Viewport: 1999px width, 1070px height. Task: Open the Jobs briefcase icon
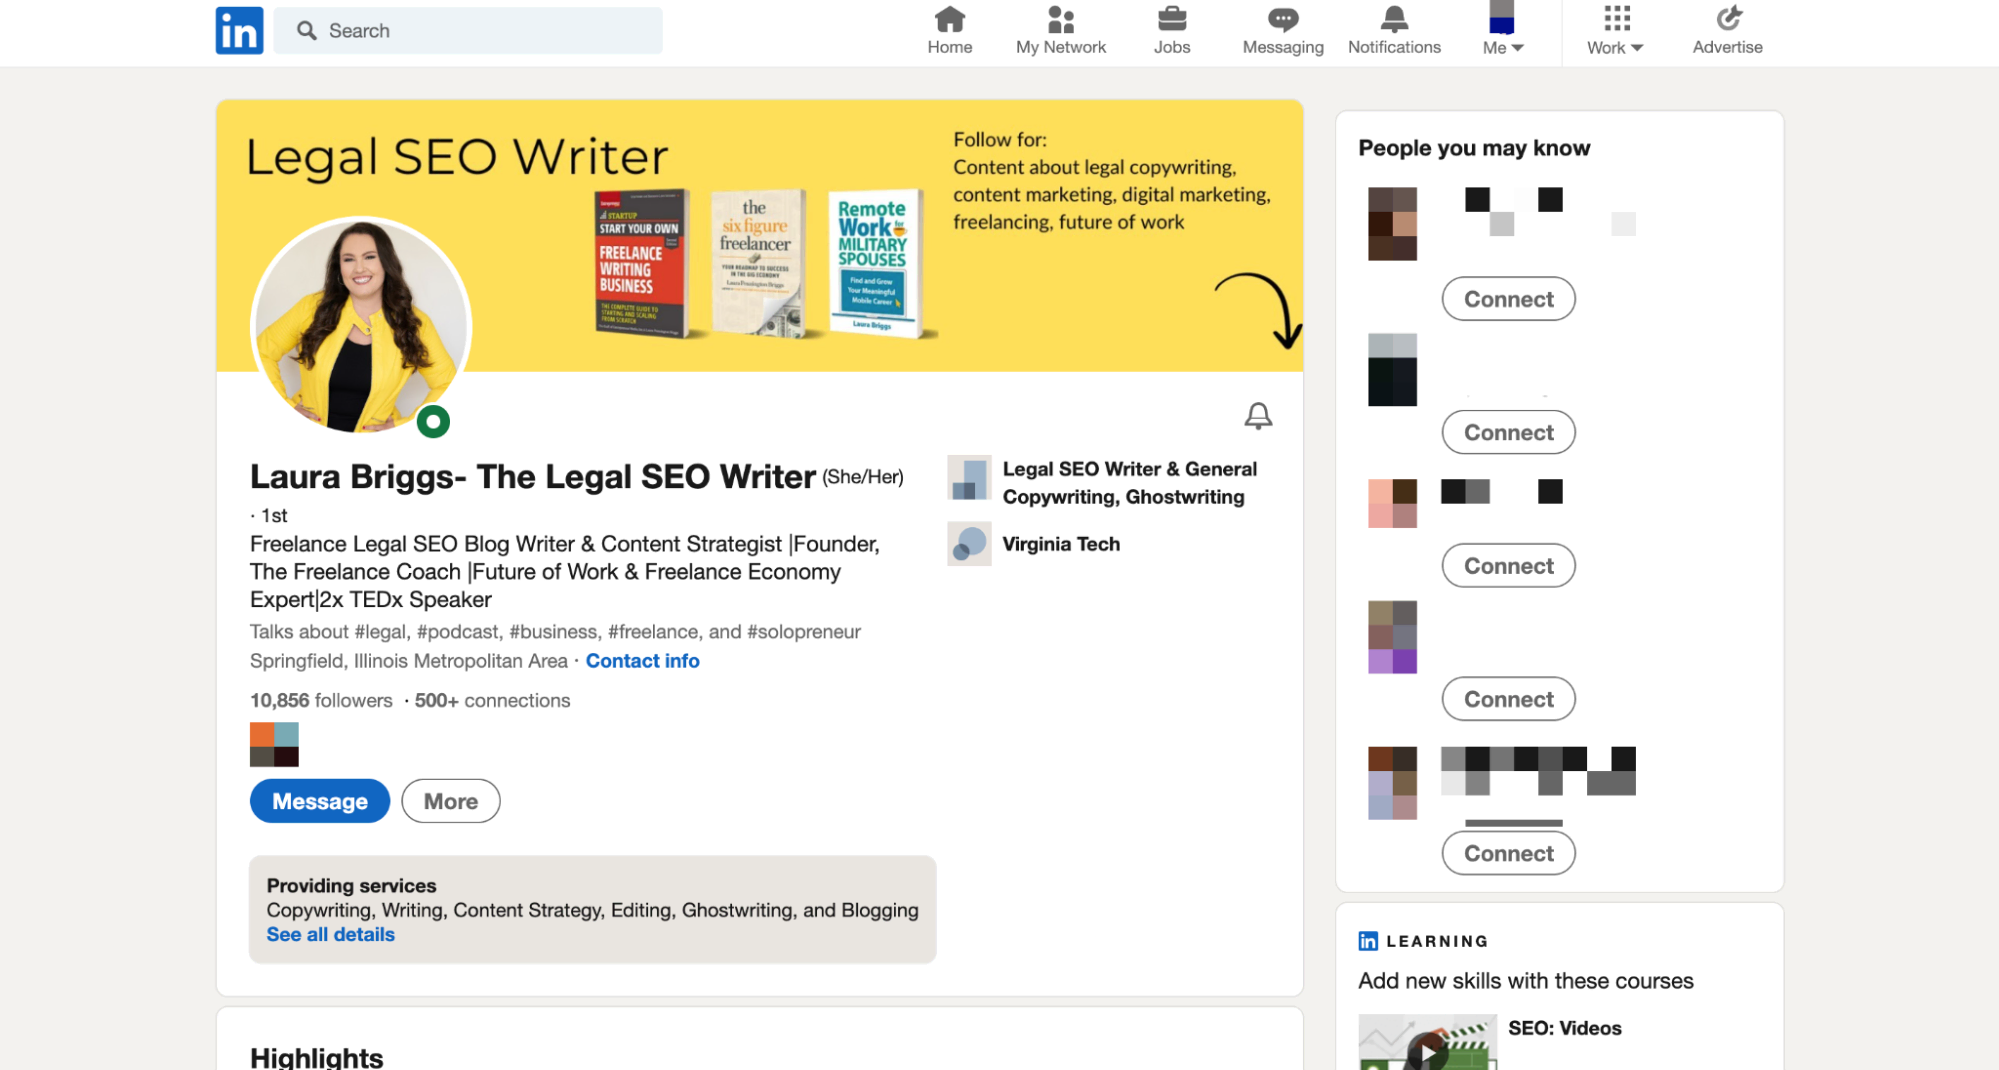pos(1171,20)
